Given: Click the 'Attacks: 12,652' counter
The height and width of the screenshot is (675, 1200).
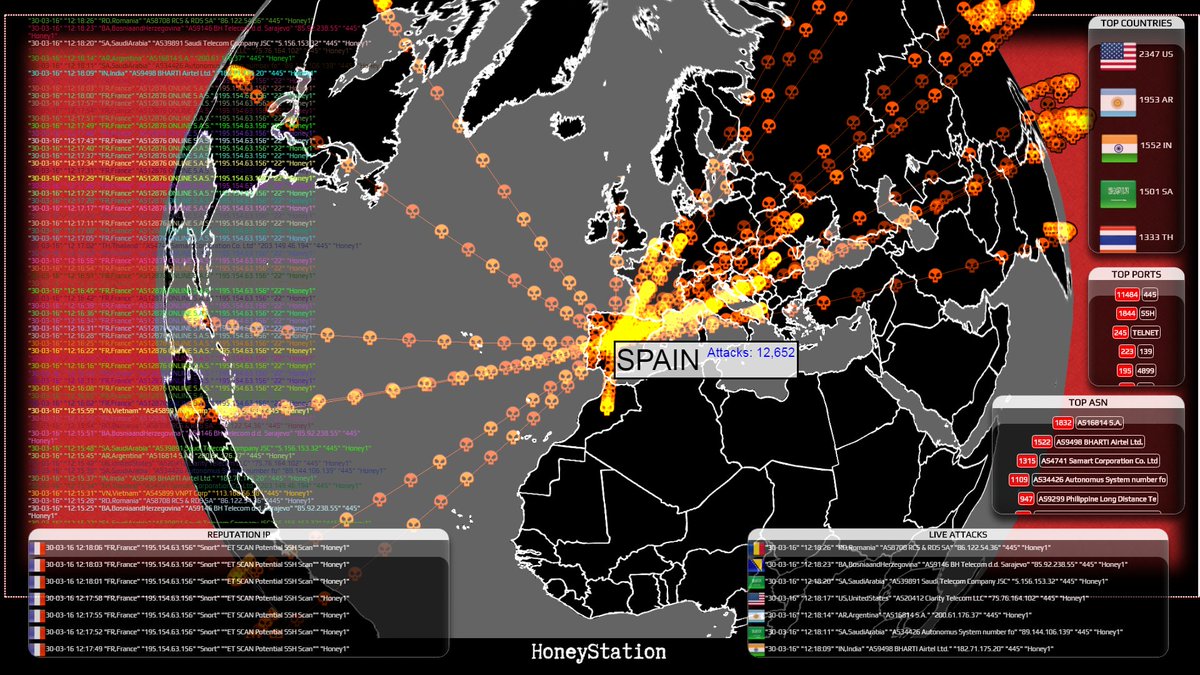Looking at the screenshot, I should tap(751, 353).
